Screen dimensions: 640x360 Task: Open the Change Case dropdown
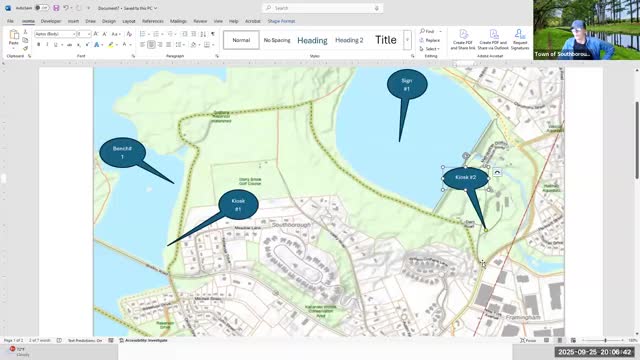tap(116, 34)
